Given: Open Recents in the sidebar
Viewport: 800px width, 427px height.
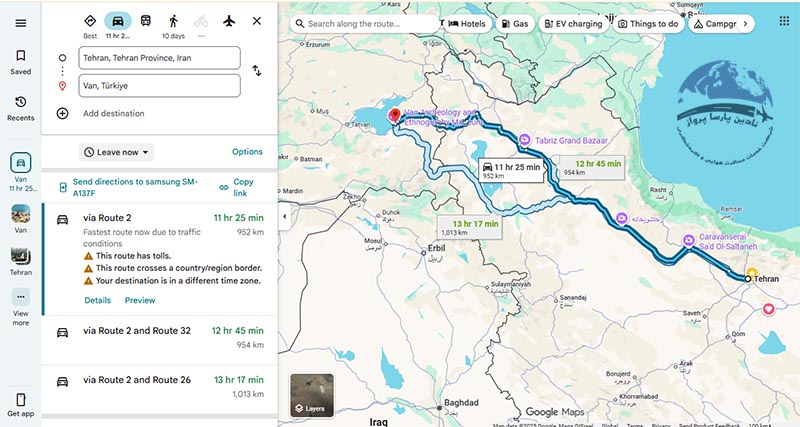Looking at the screenshot, I should 20,108.
